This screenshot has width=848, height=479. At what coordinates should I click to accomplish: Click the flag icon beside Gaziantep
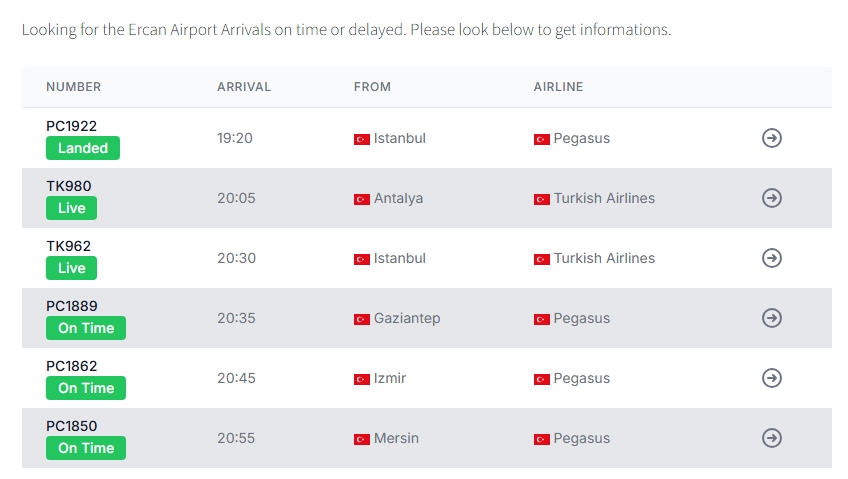coord(362,319)
